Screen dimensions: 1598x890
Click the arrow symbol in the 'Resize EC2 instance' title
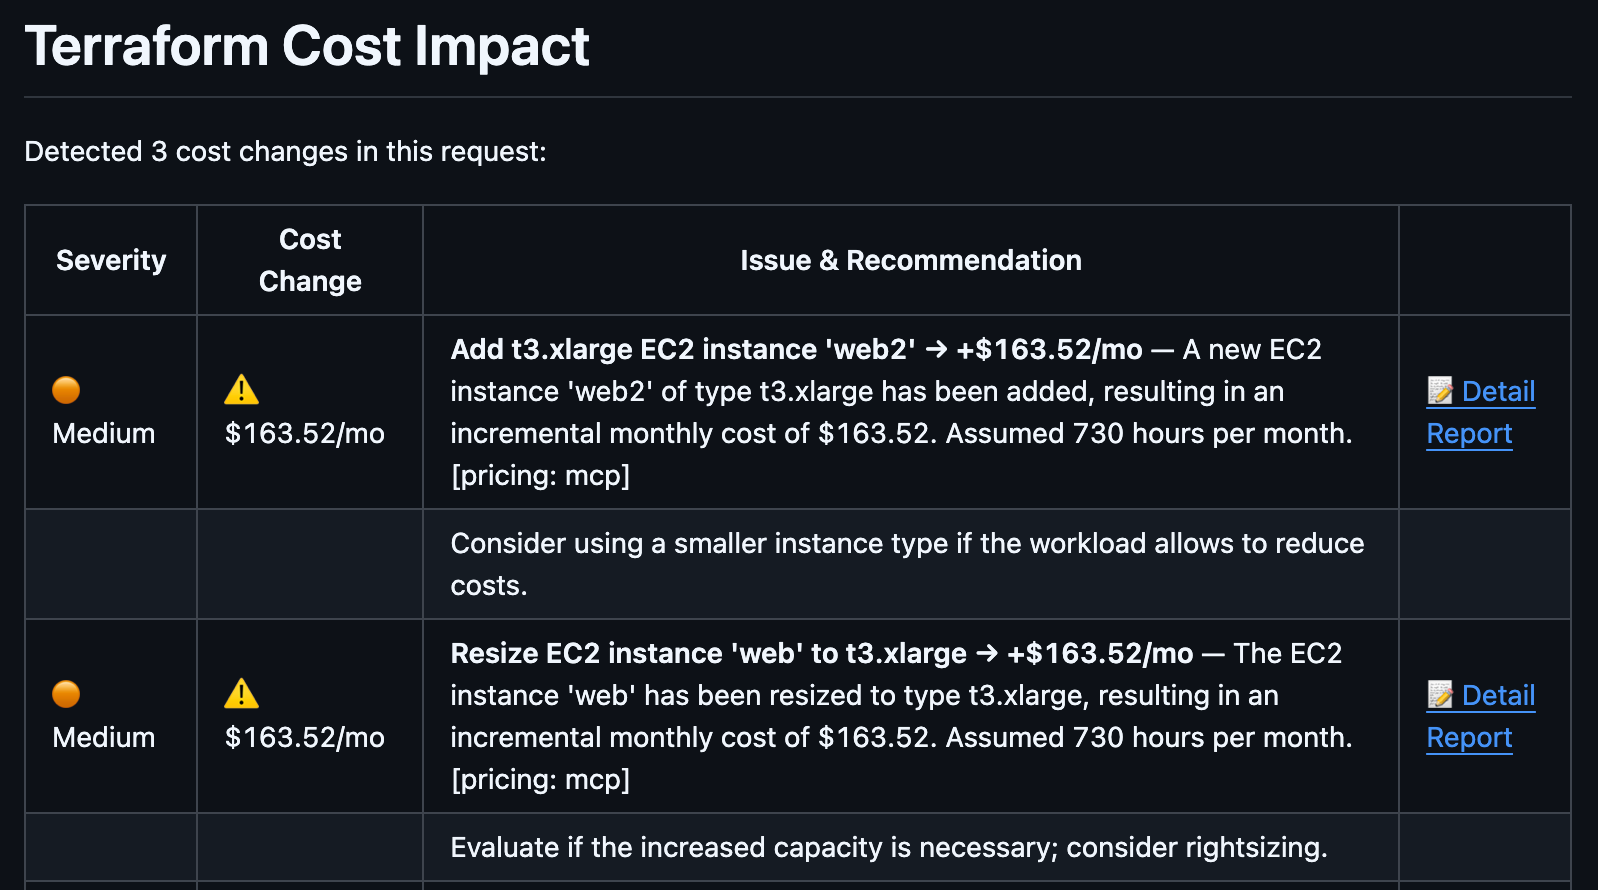pyautogui.click(x=987, y=654)
